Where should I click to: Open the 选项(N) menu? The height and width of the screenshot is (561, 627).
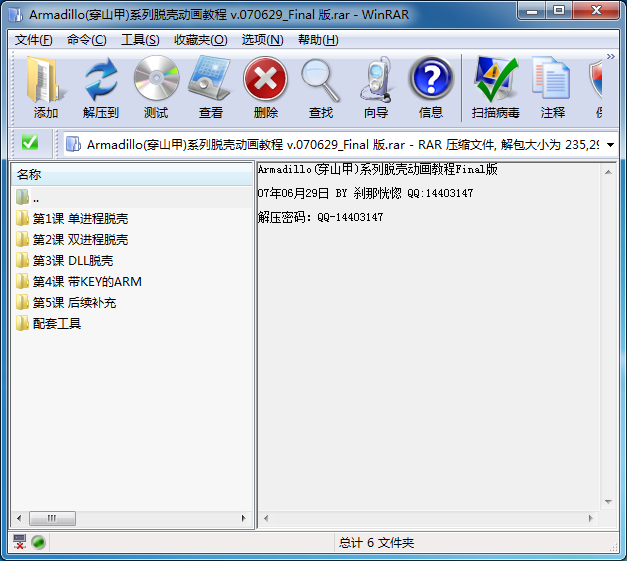[262, 40]
